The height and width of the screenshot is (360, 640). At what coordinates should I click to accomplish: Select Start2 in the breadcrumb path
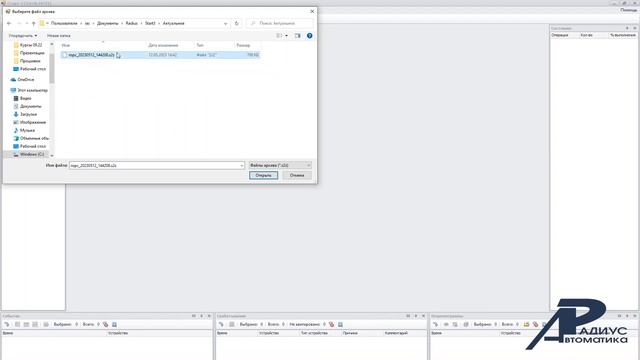point(150,24)
